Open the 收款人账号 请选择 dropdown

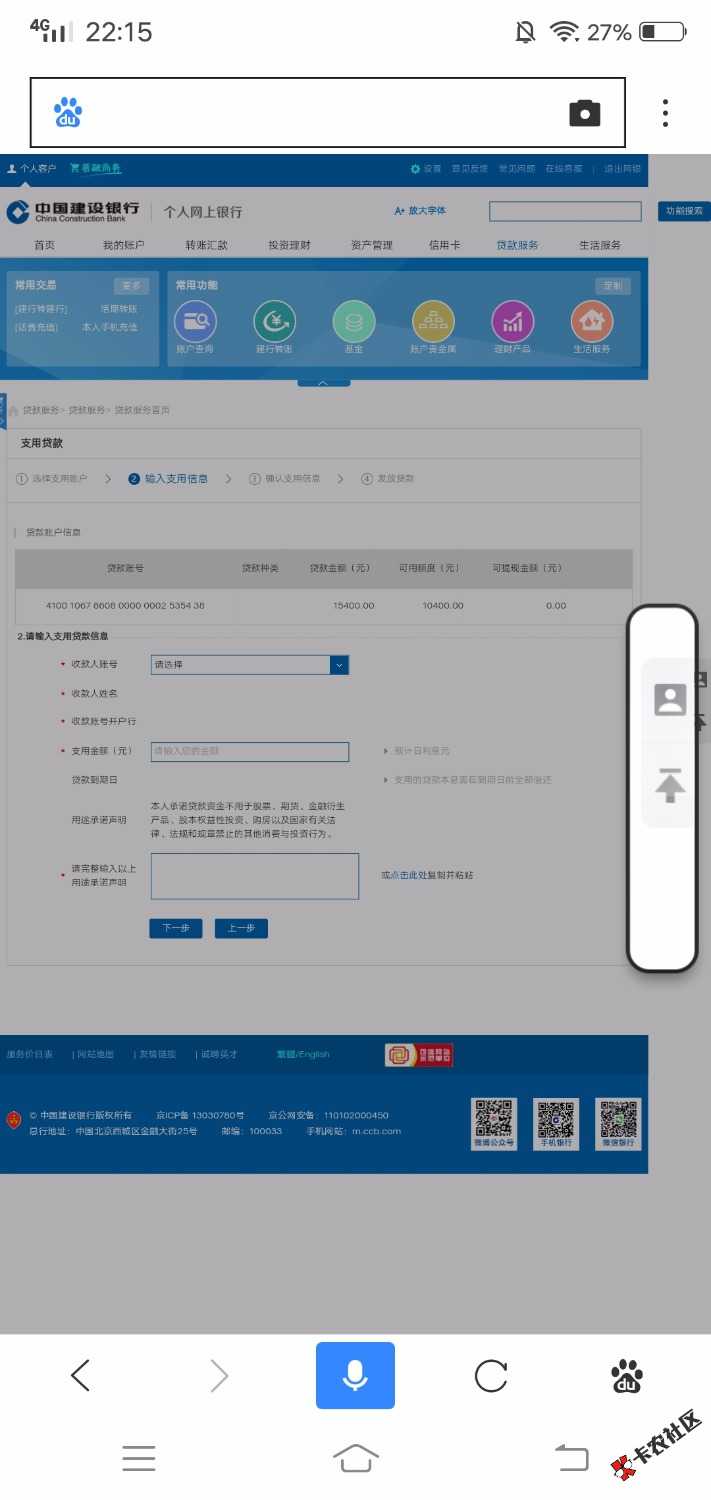point(249,665)
